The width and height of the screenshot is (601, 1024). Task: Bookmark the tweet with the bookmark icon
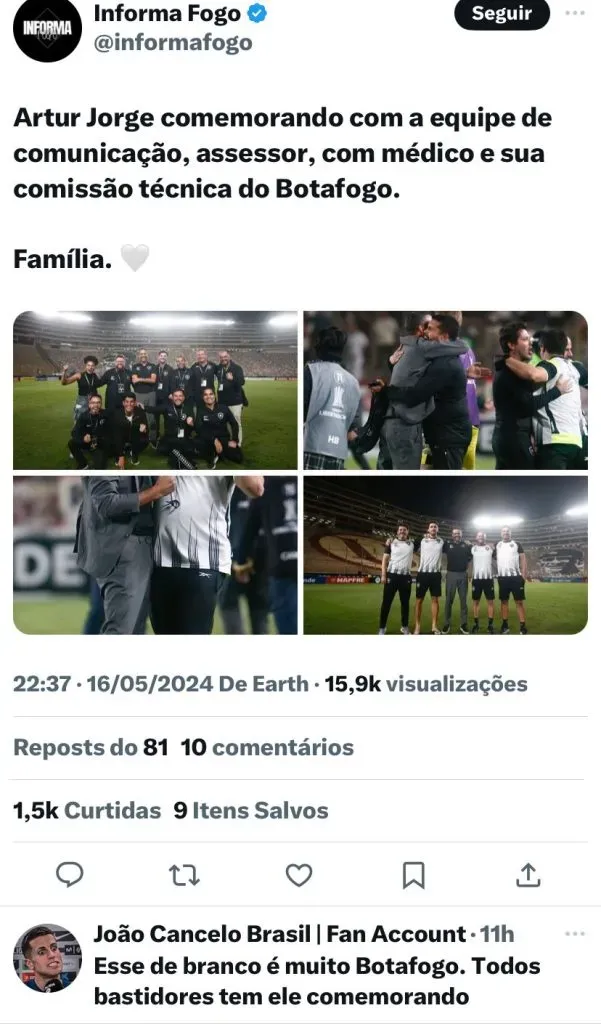click(x=413, y=875)
